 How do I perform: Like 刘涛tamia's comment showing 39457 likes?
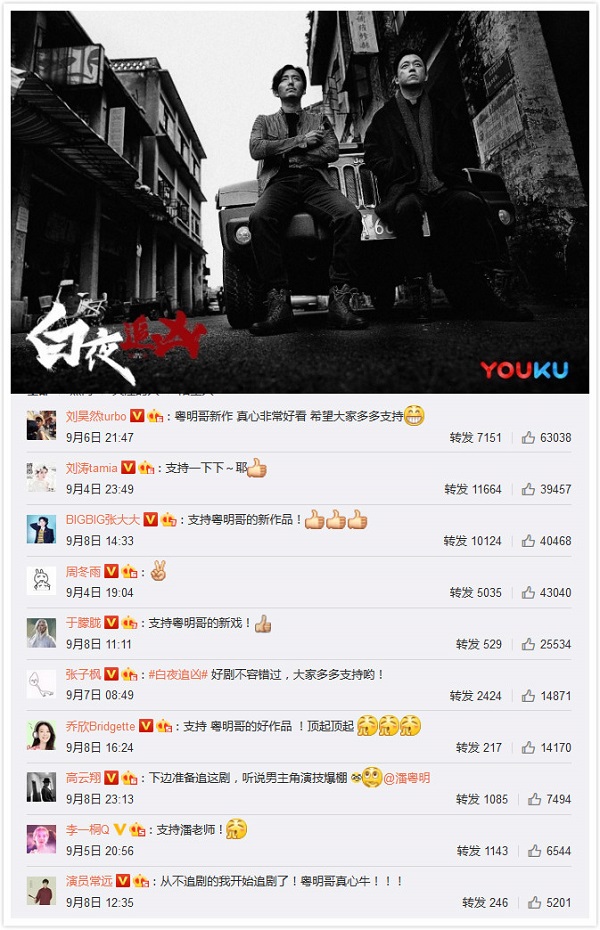point(528,489)
